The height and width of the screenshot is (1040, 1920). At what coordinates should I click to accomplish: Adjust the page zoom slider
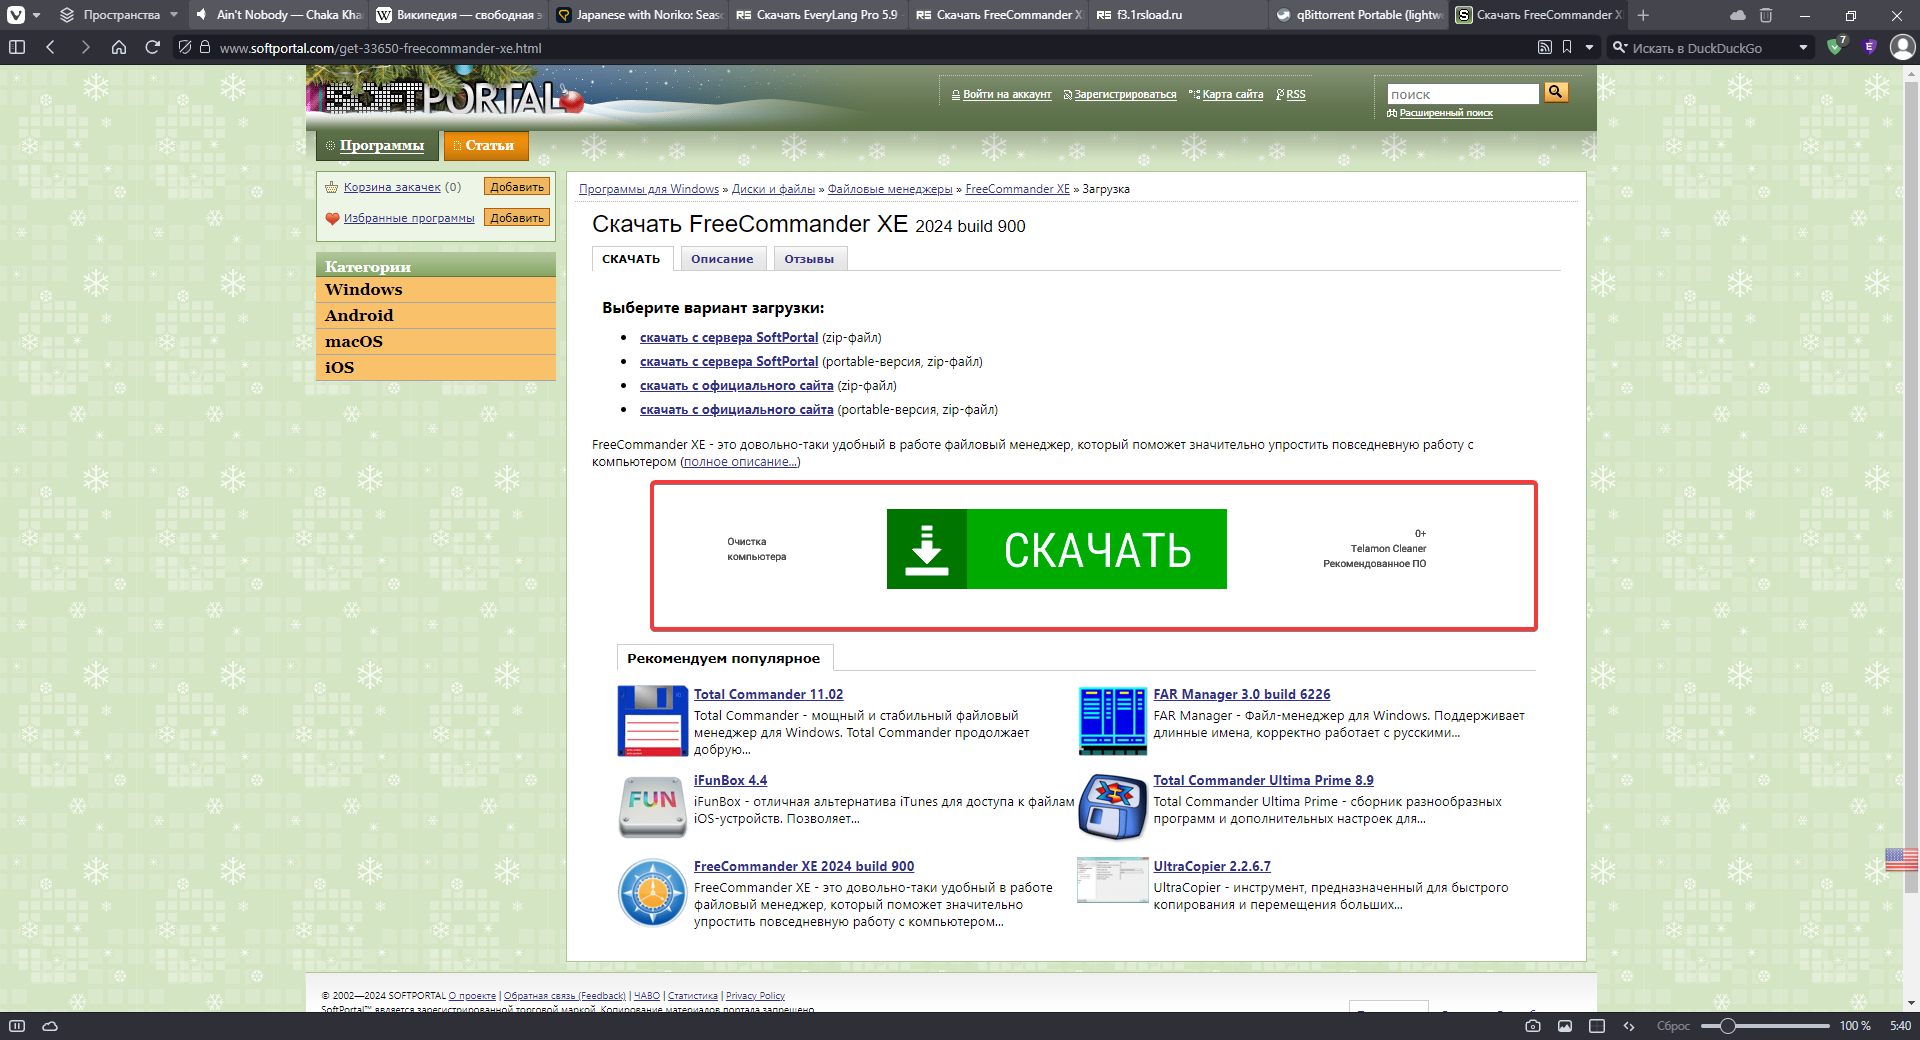1727,1026
